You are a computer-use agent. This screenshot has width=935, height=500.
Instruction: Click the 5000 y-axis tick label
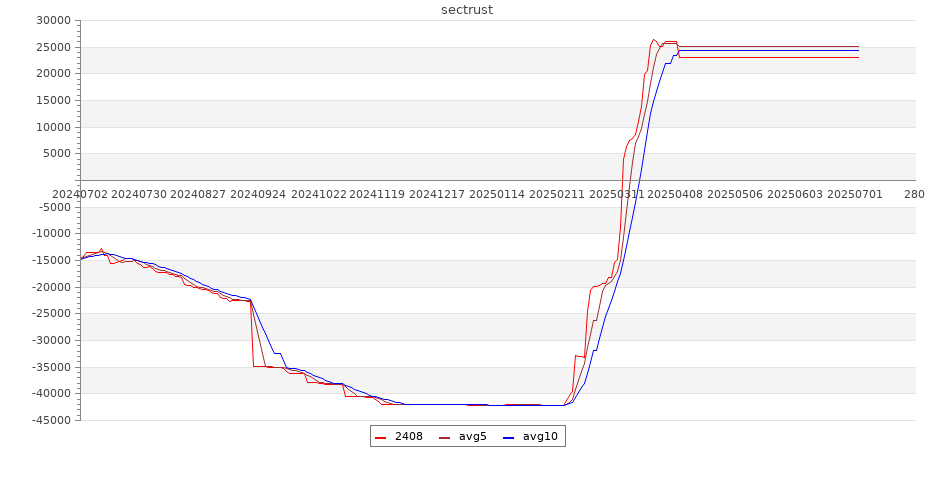[x=55, y=154]
